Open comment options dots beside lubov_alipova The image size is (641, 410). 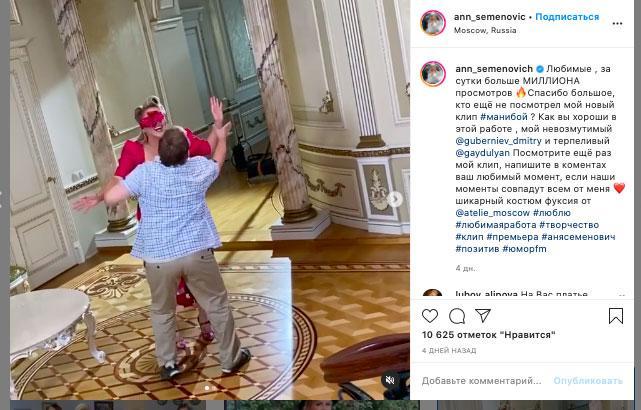621,295
